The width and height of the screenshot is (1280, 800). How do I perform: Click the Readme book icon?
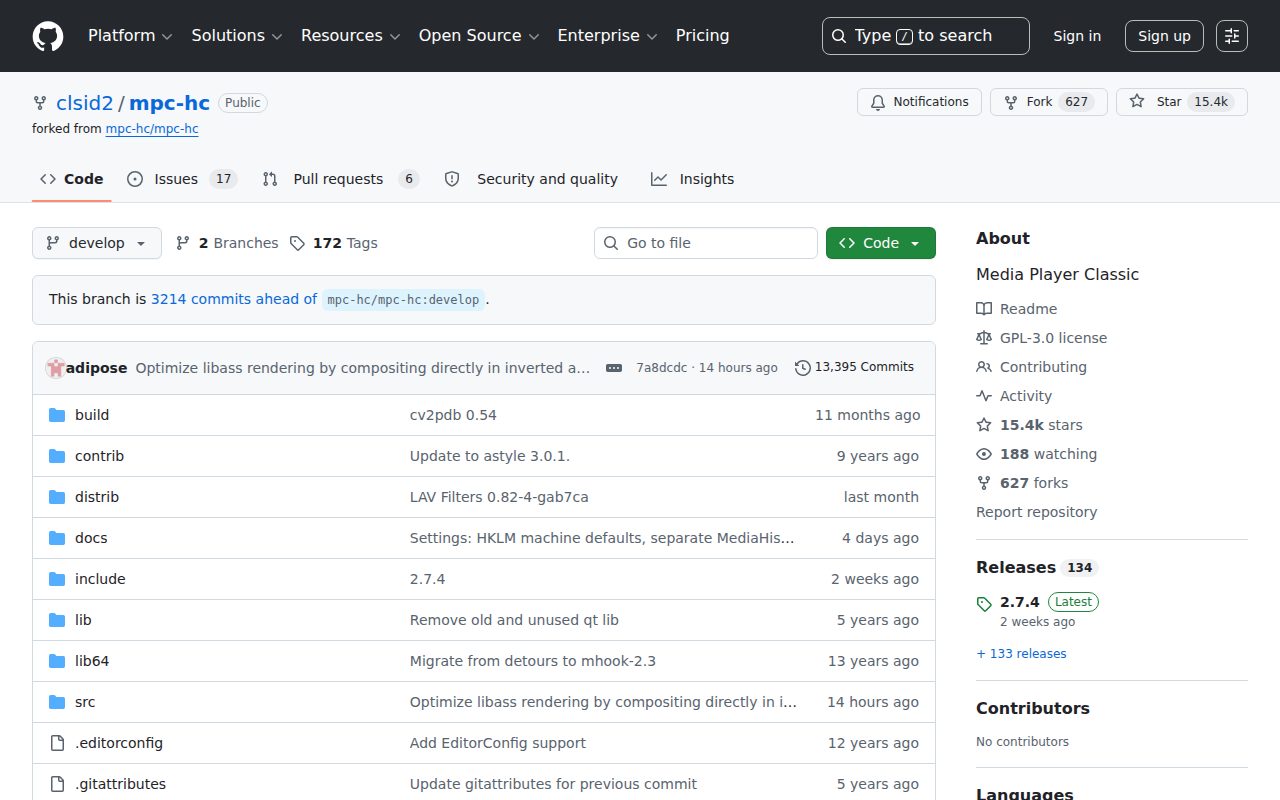point(984,309)
